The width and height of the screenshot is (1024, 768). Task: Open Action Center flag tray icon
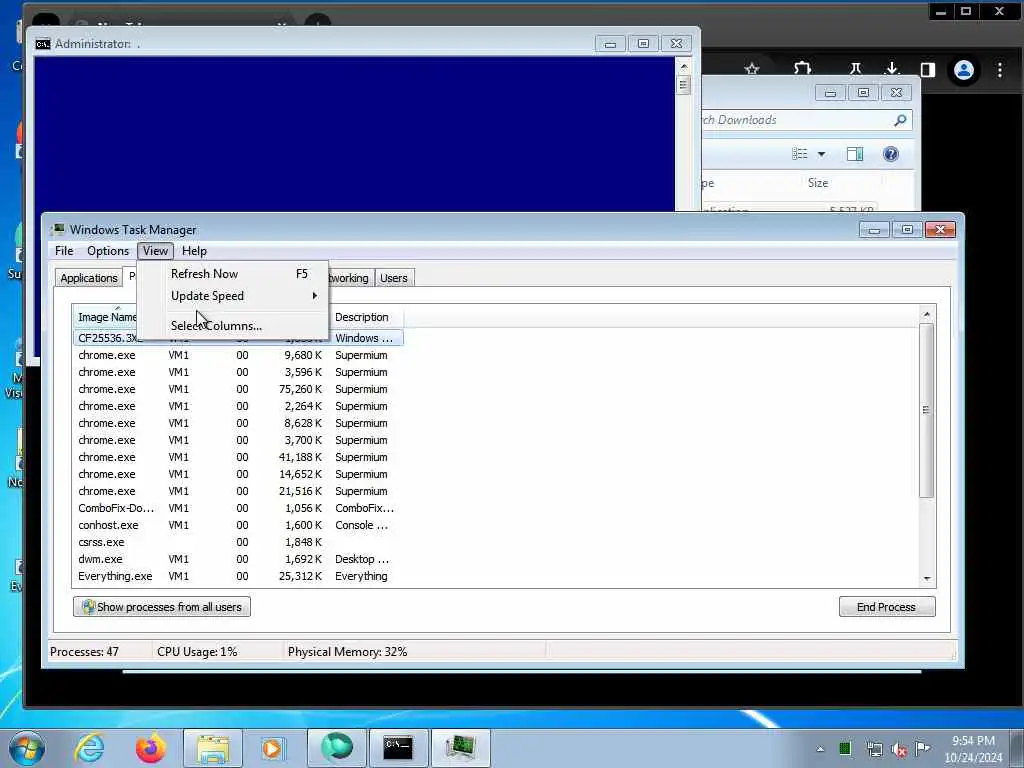[923, 748]
